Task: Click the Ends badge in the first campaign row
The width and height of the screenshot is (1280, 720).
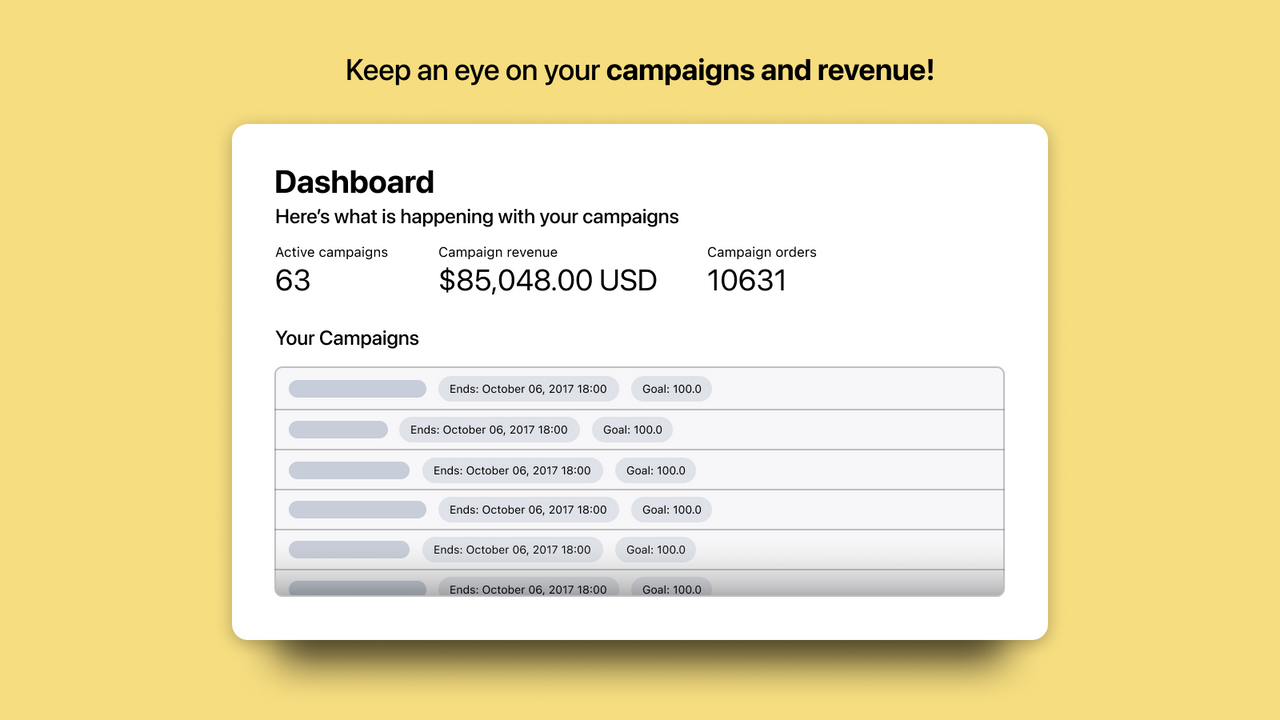Action: click(528, 388)
